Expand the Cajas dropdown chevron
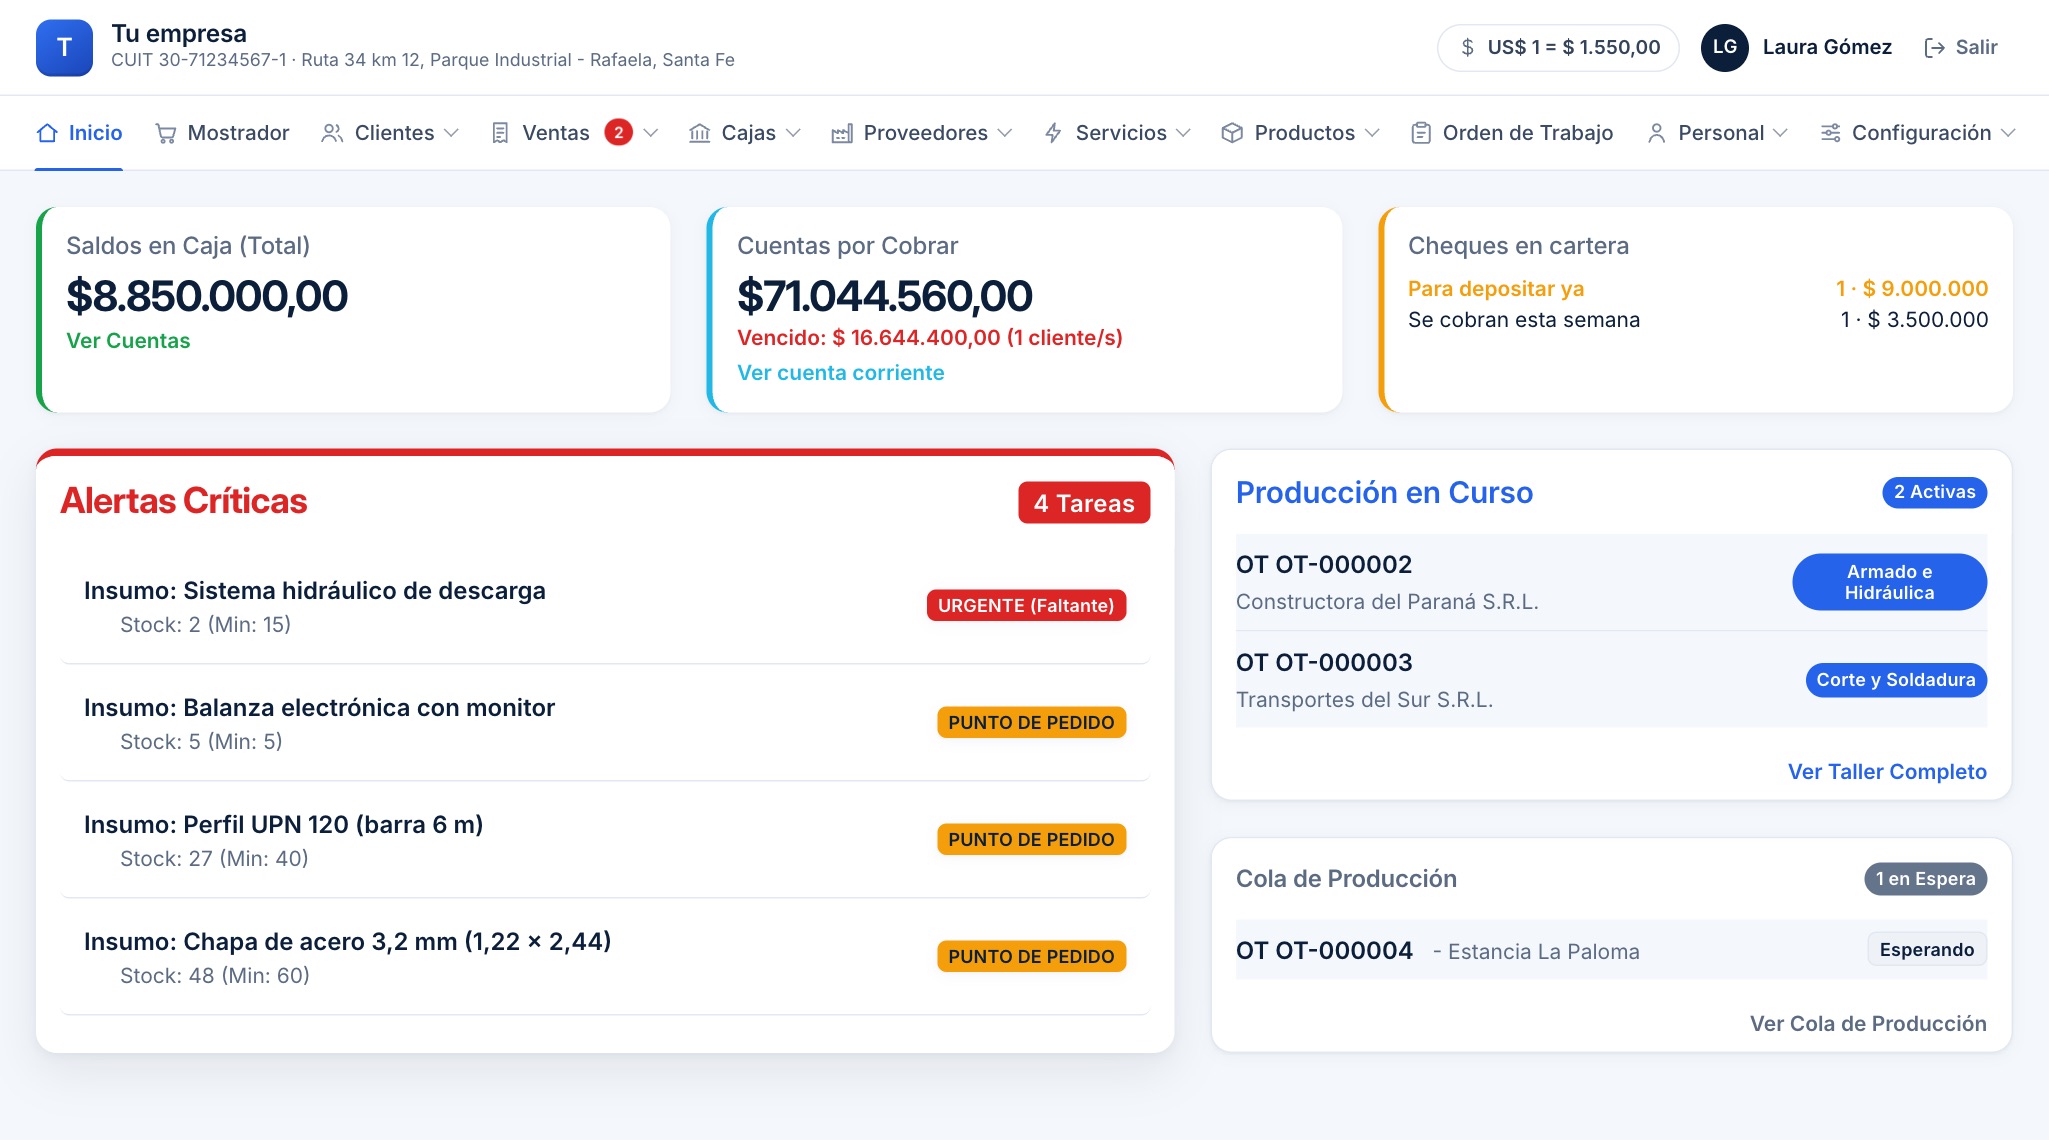Viewport: 2049px width, 1140px height. click(793, 133)
